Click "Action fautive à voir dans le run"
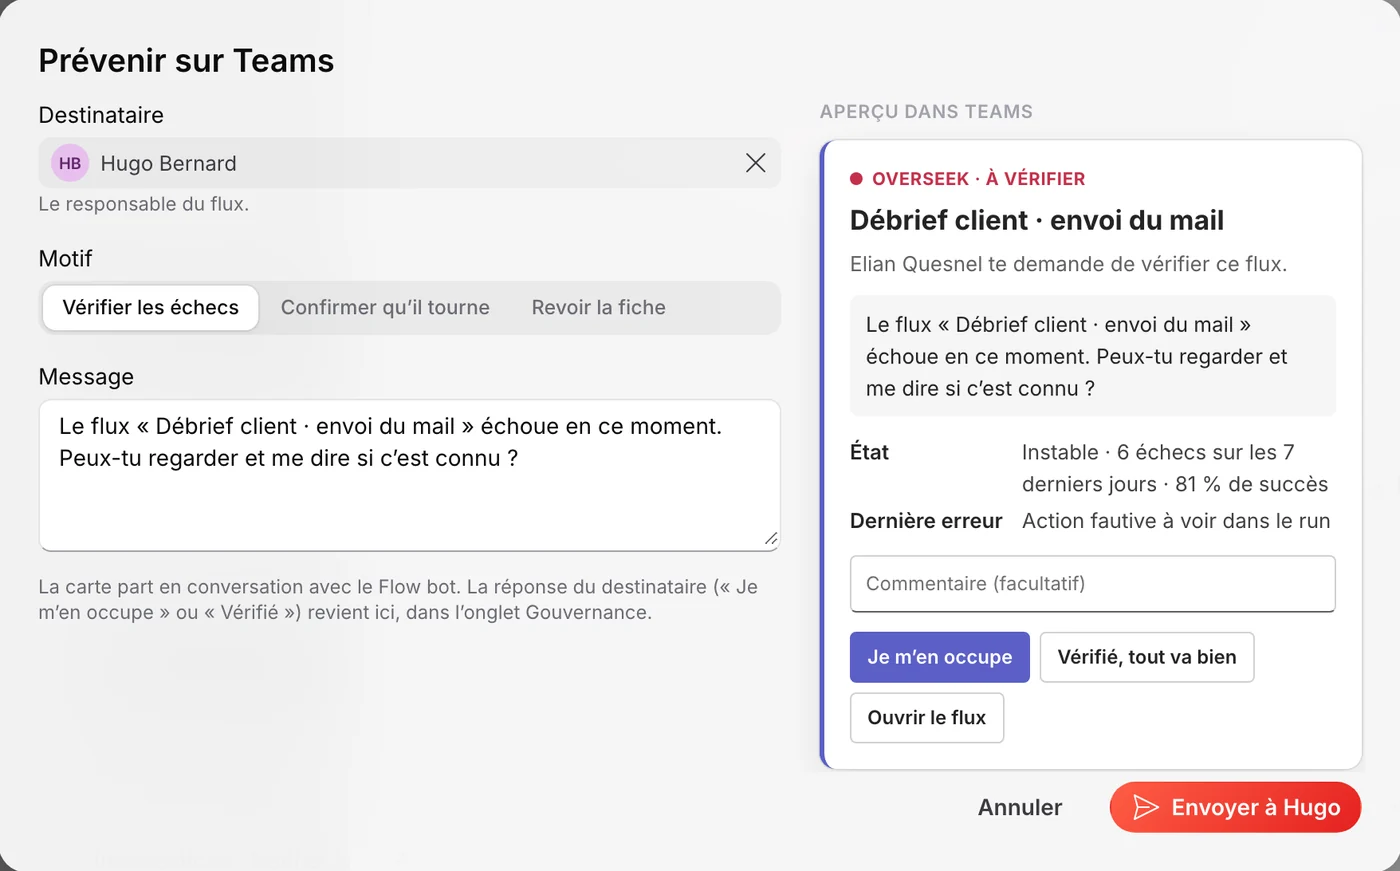 point(1176,521)
